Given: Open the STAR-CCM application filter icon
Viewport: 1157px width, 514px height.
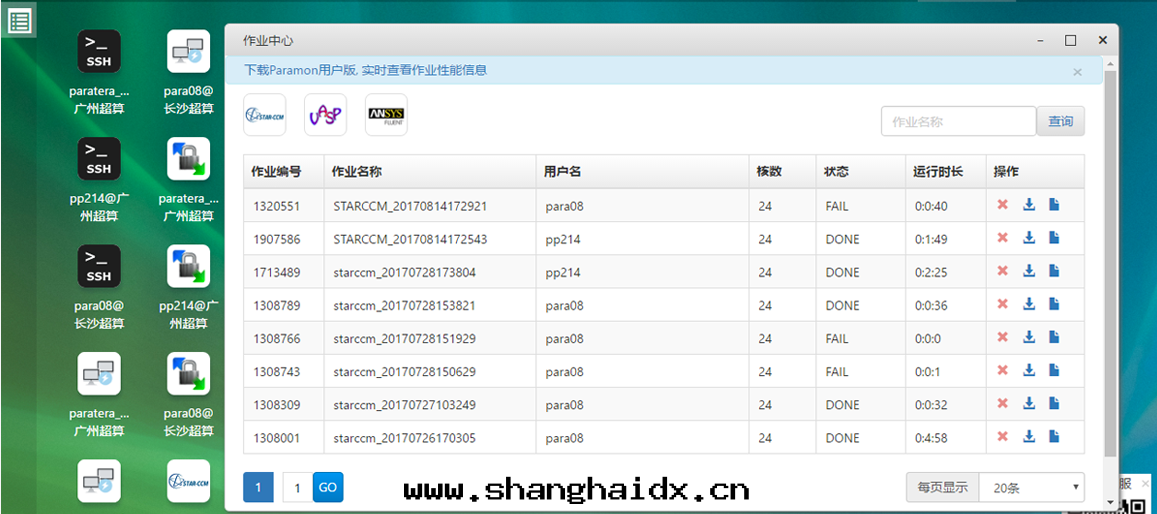Looking at the screenshot, I should 265,115.
